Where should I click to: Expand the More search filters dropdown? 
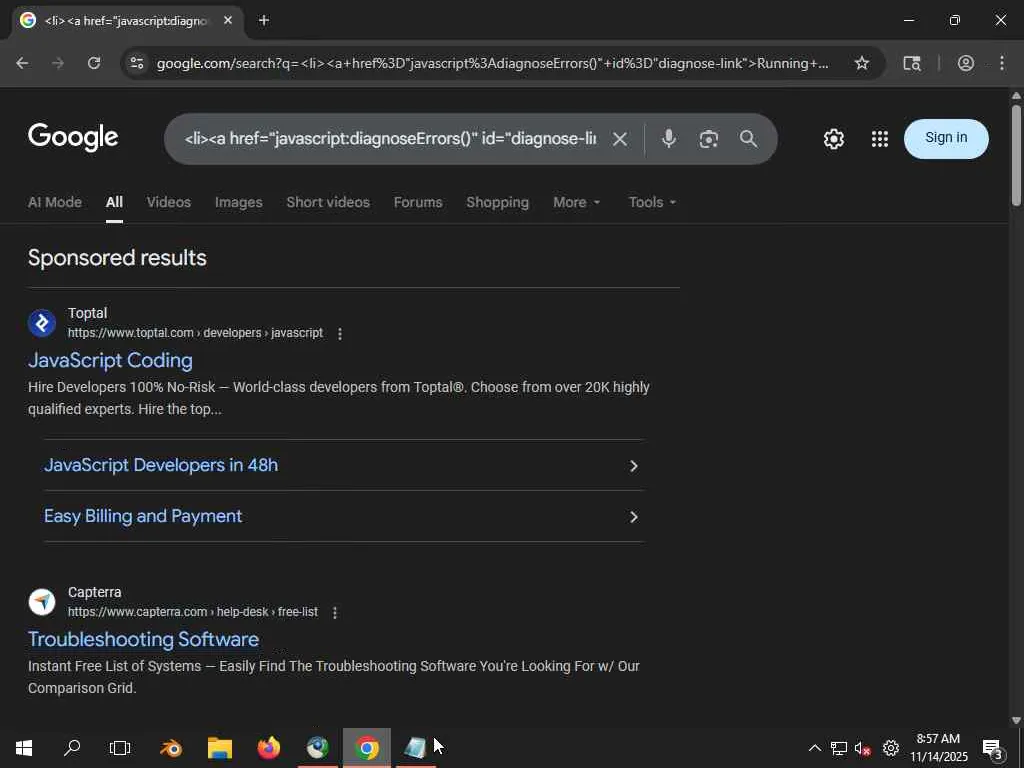[x=576, y=202]
